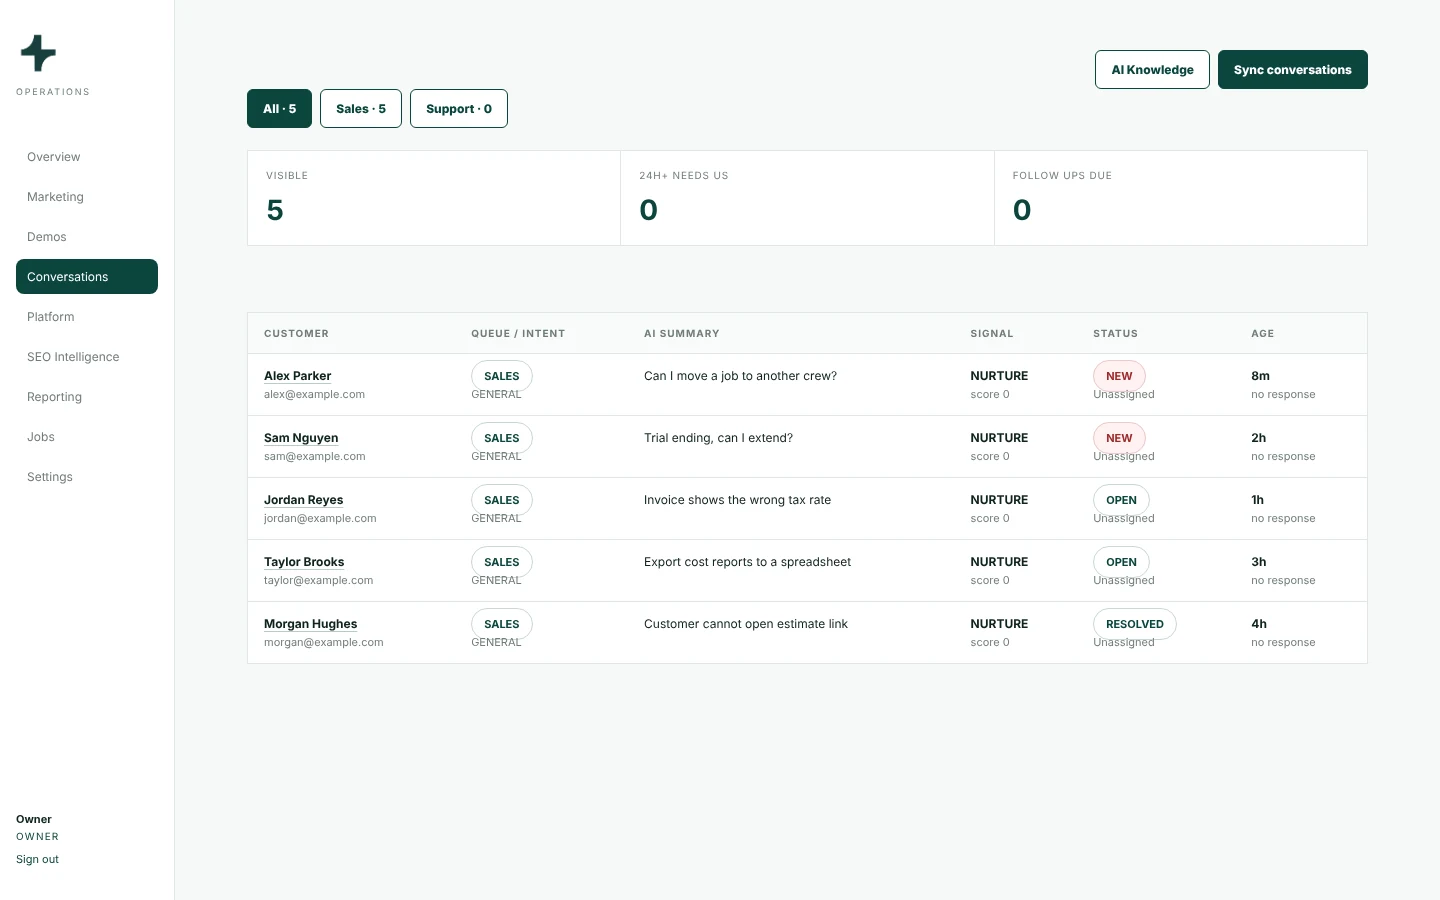This screenshot has height=900, width=1440.
Task: Click the Sign out link
Action: [37, 859]
